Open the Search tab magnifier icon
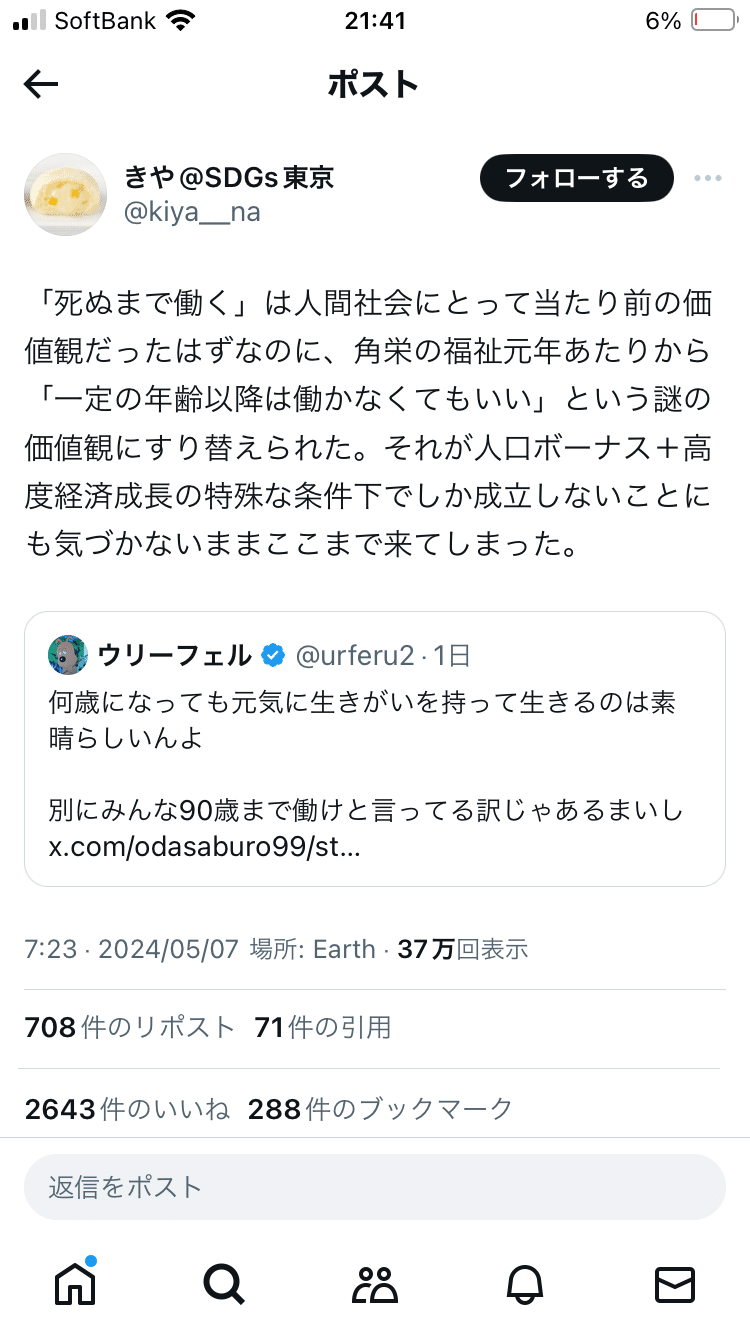The height and width of the screenshot is (1334, 750). coord(224,1283)
